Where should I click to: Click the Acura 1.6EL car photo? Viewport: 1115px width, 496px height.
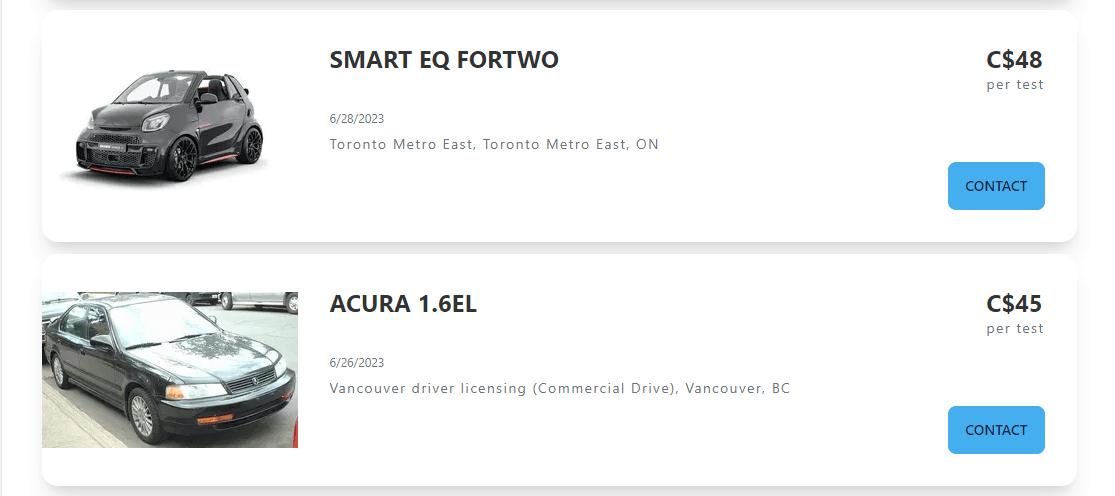[169, 370]
